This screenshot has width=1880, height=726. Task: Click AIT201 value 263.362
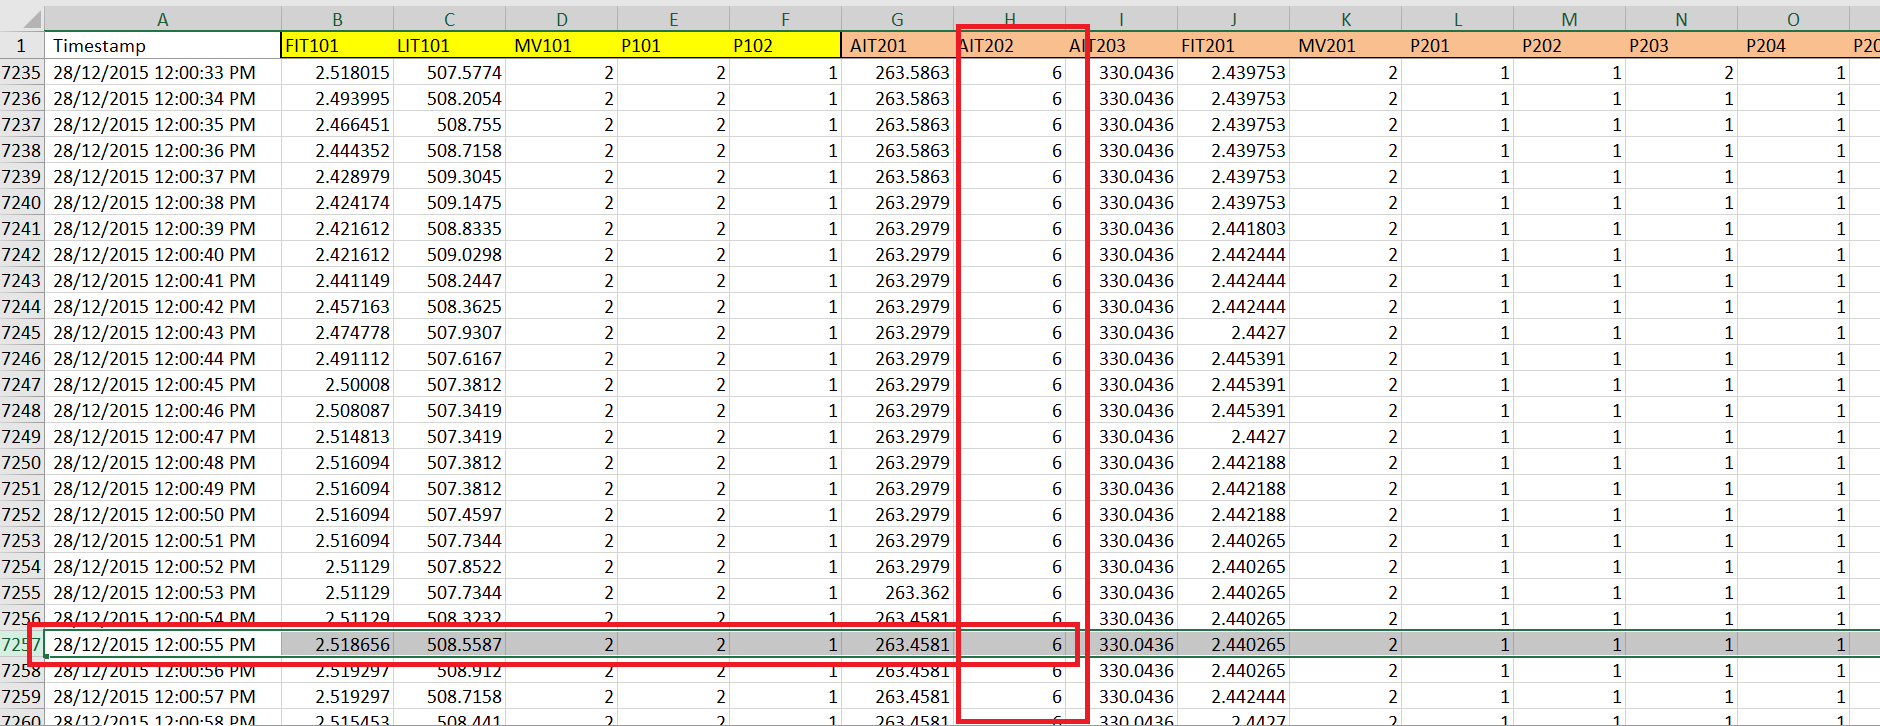897,592
